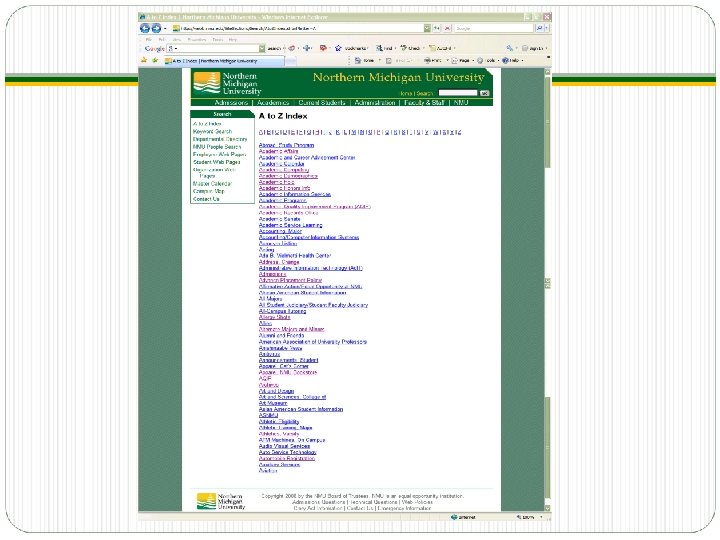Open American Association of University Professors link
Viewport: 720px width, 540px height.
pyautogui.click(x=313, y=342)
